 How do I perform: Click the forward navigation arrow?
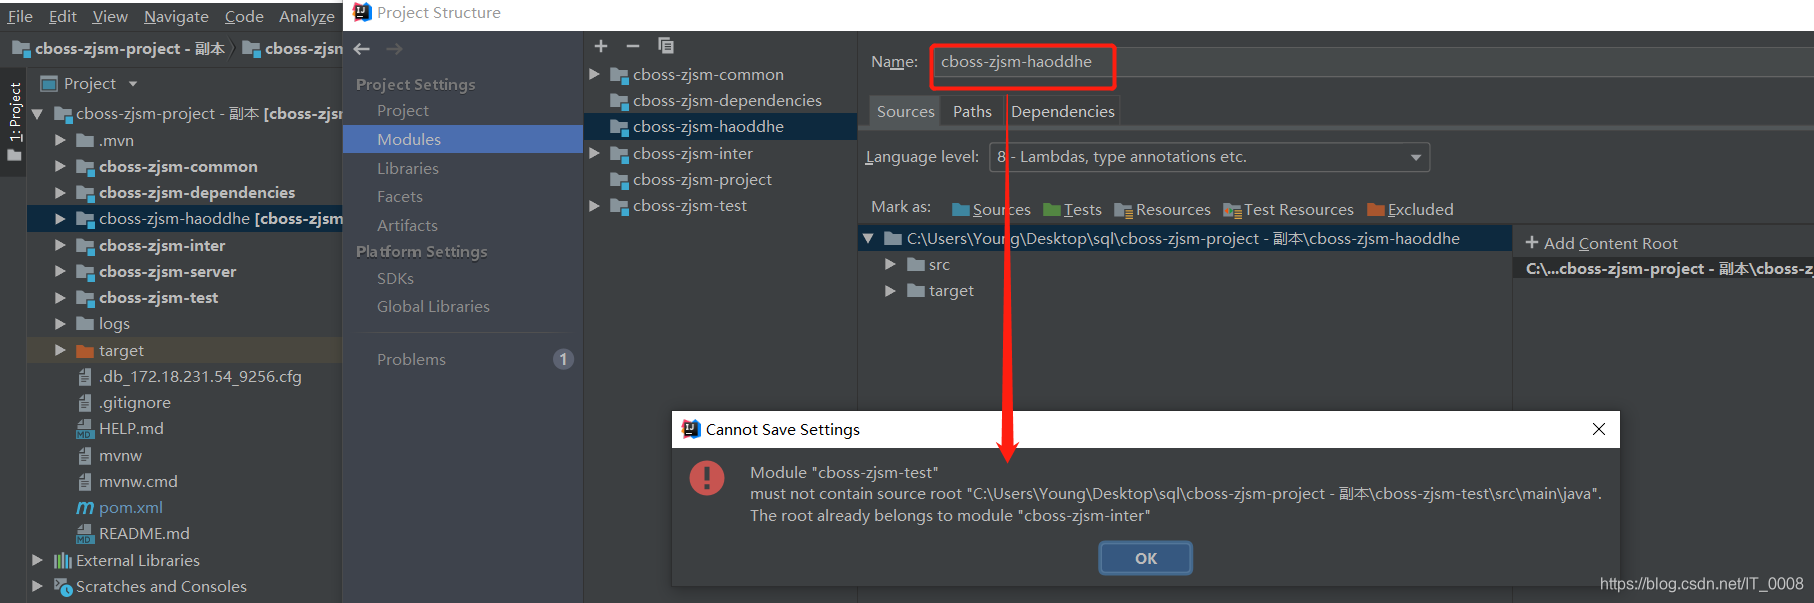(x=394, y=49)
